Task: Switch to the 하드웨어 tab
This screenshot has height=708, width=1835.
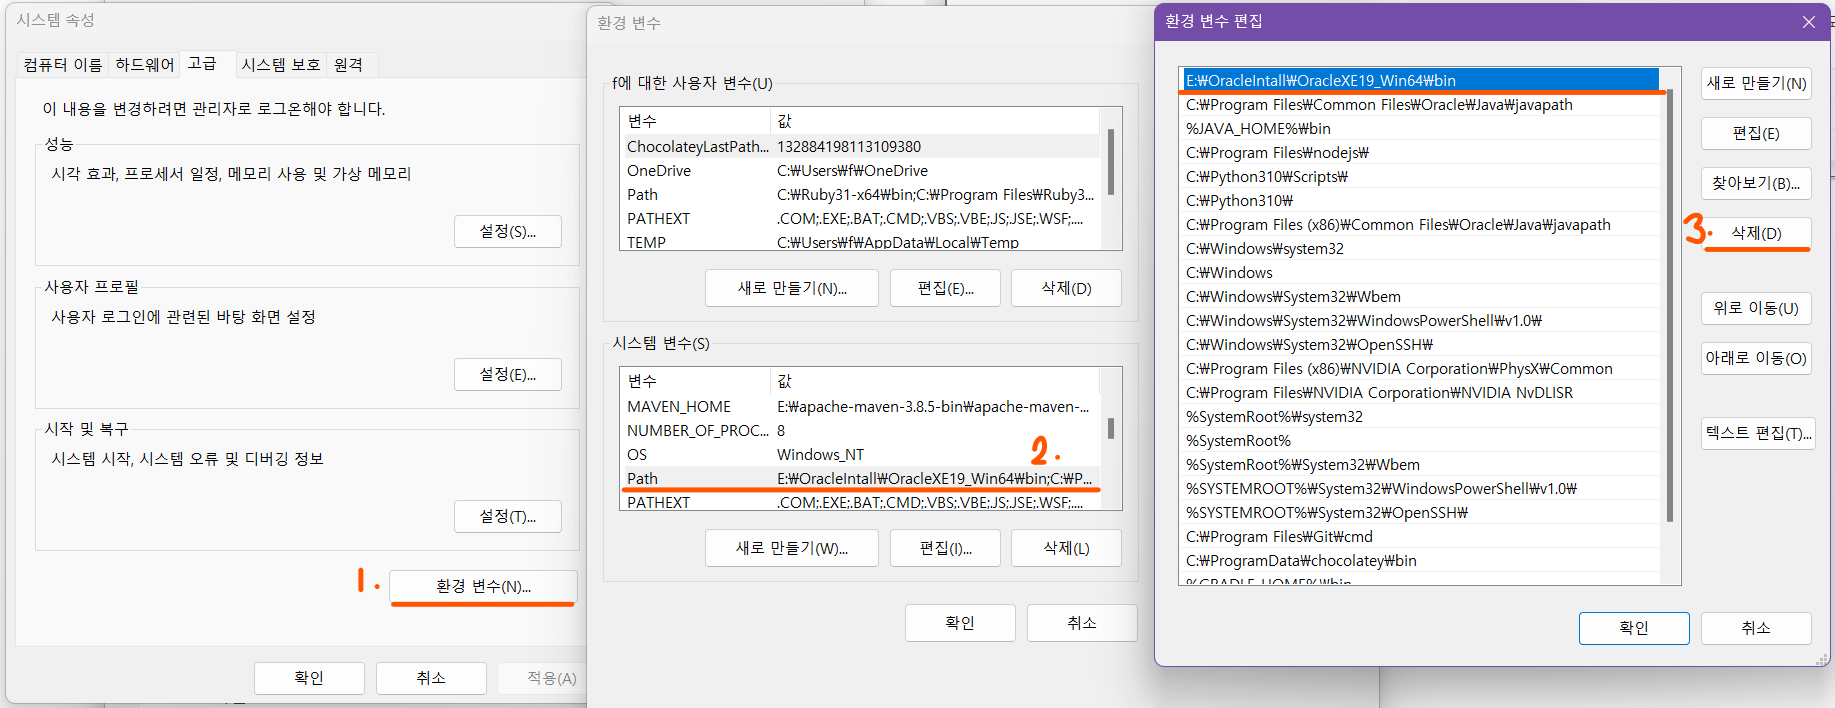Action: tap(145, 65)
